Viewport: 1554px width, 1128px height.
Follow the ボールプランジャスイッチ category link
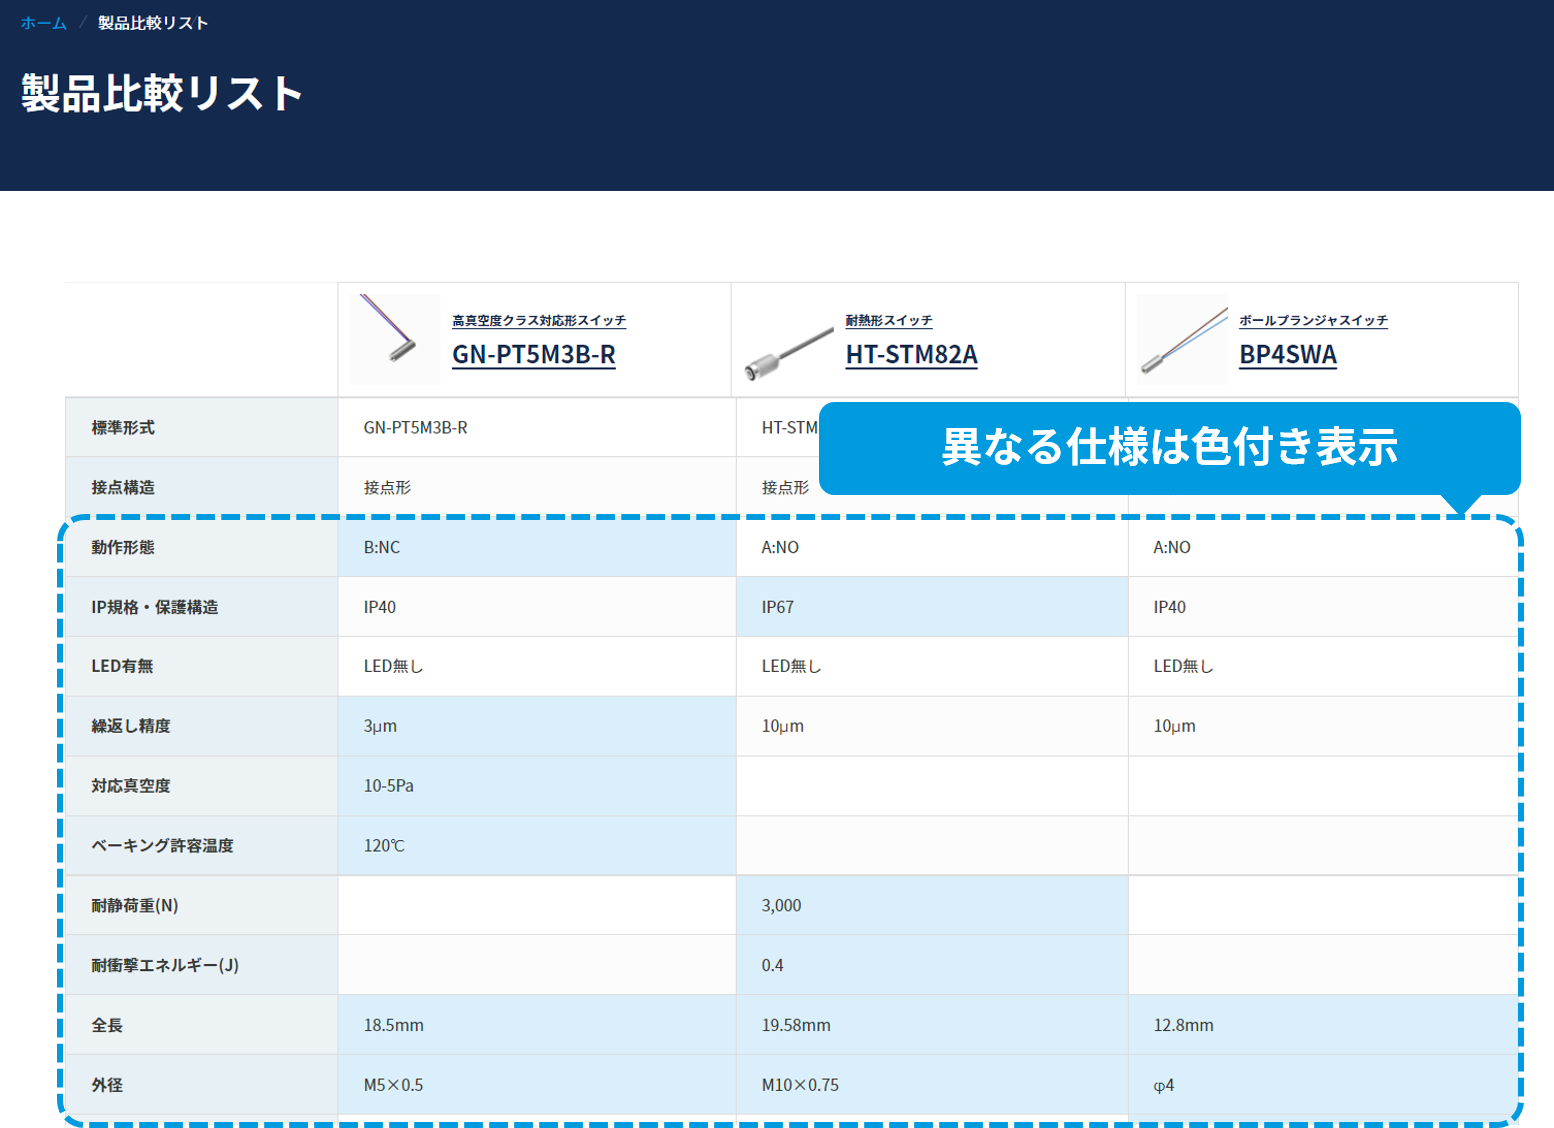1314,321
